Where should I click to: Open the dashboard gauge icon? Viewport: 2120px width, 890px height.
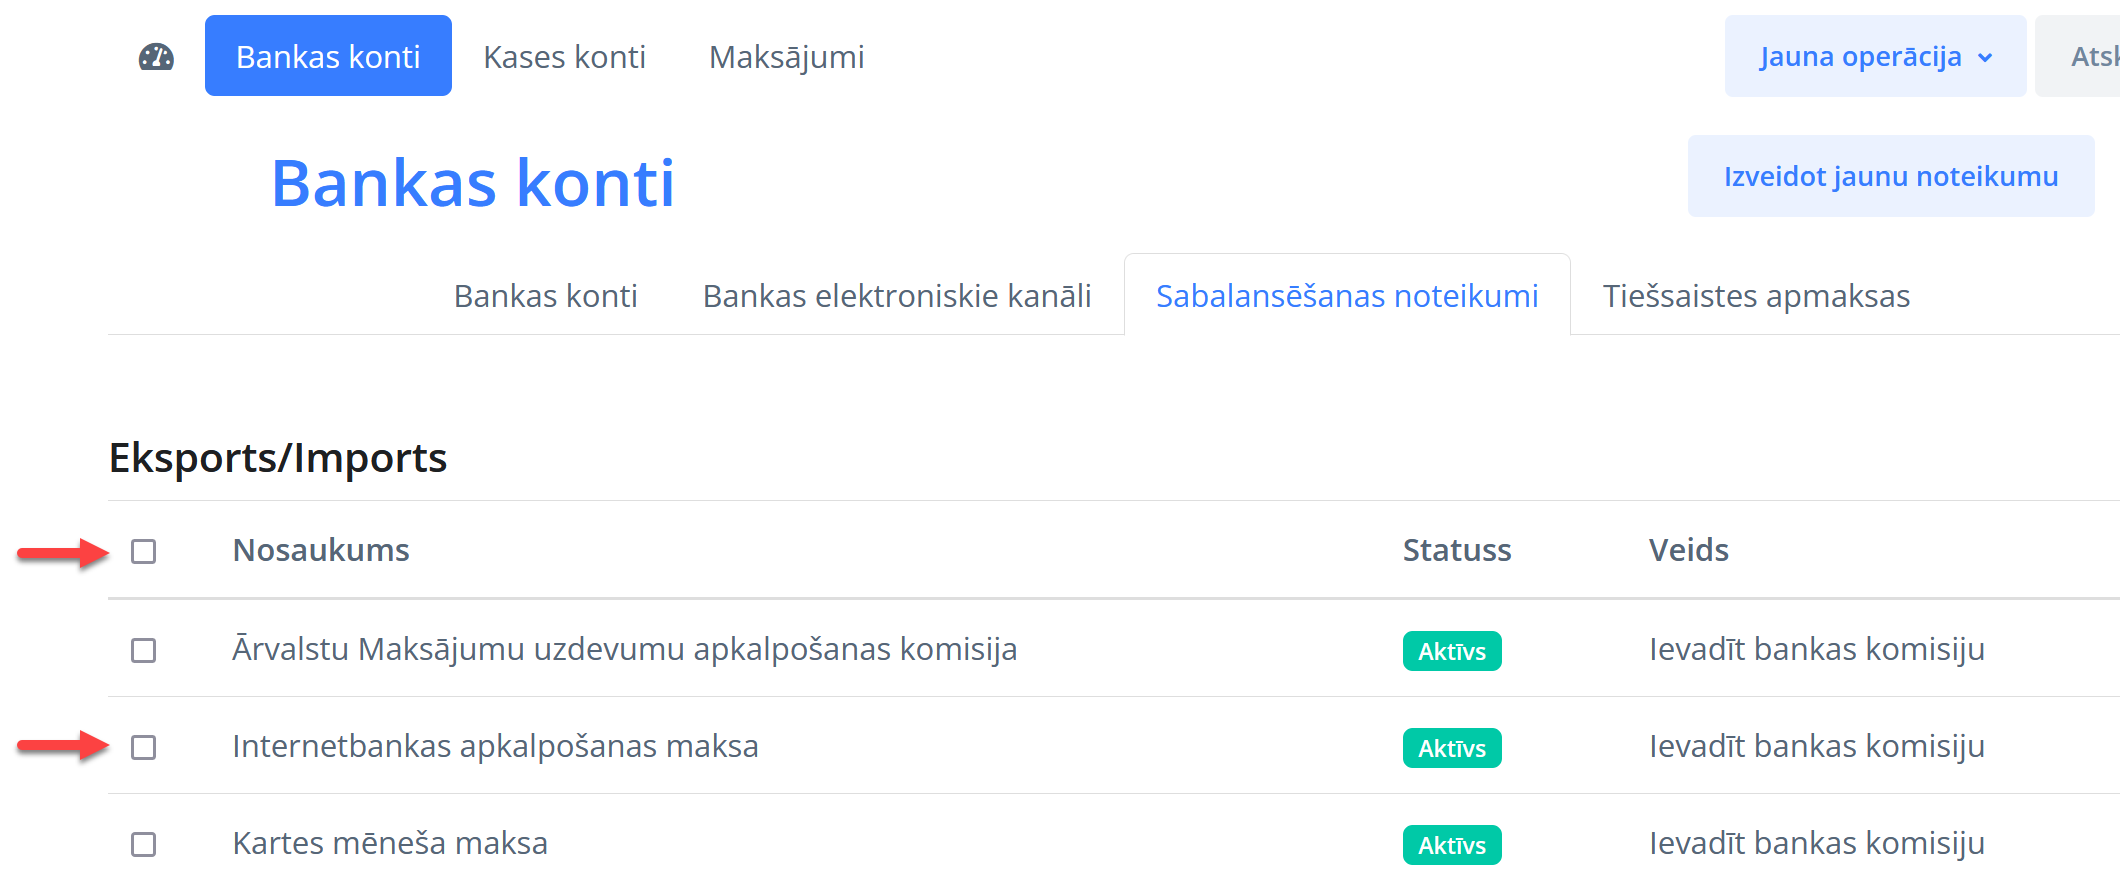(x=156, y=57)
